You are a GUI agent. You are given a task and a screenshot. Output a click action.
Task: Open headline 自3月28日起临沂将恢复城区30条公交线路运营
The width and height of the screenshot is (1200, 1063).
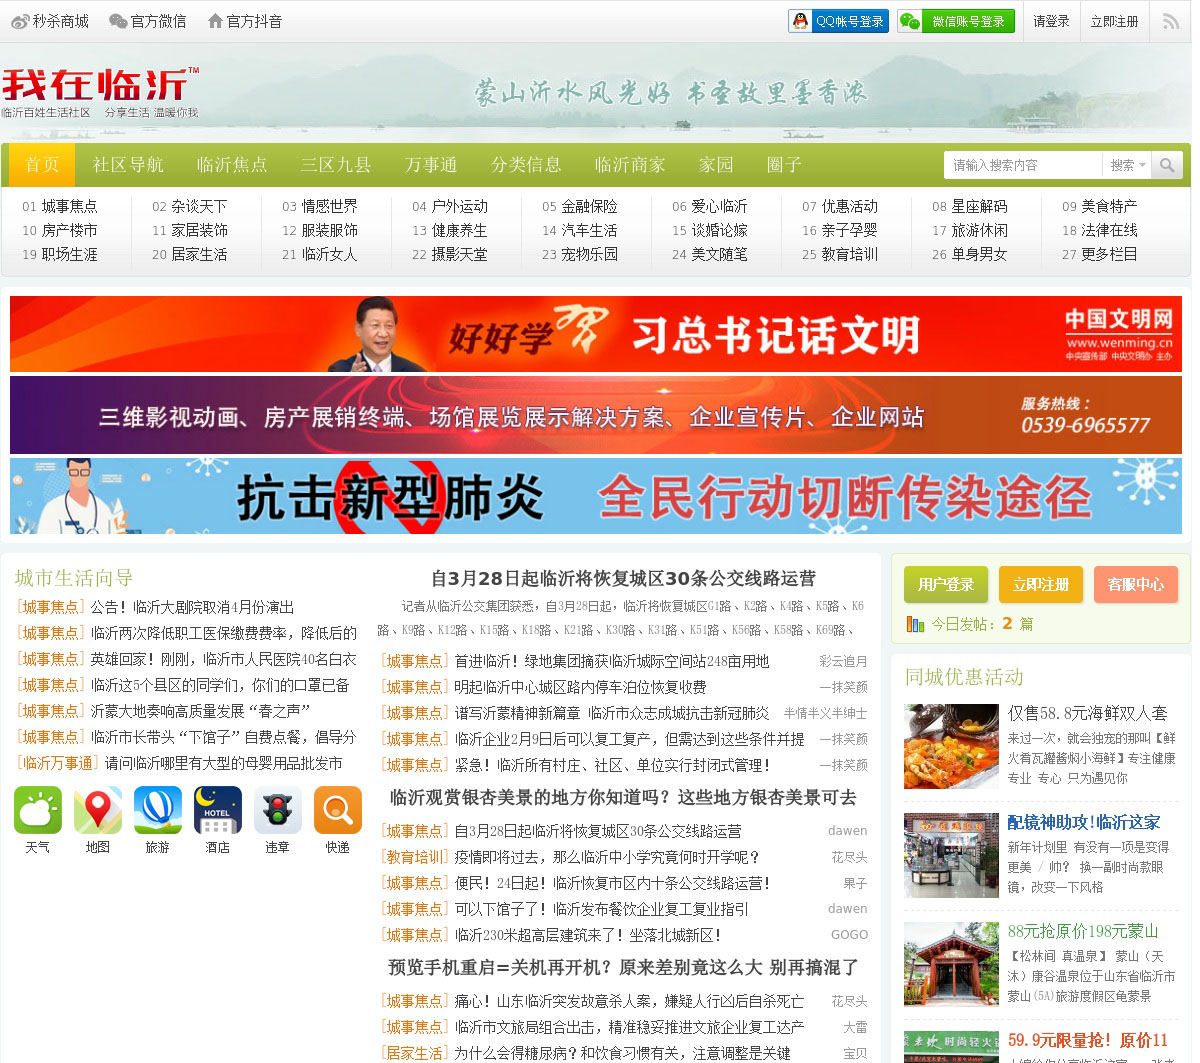tap(623, 578)
